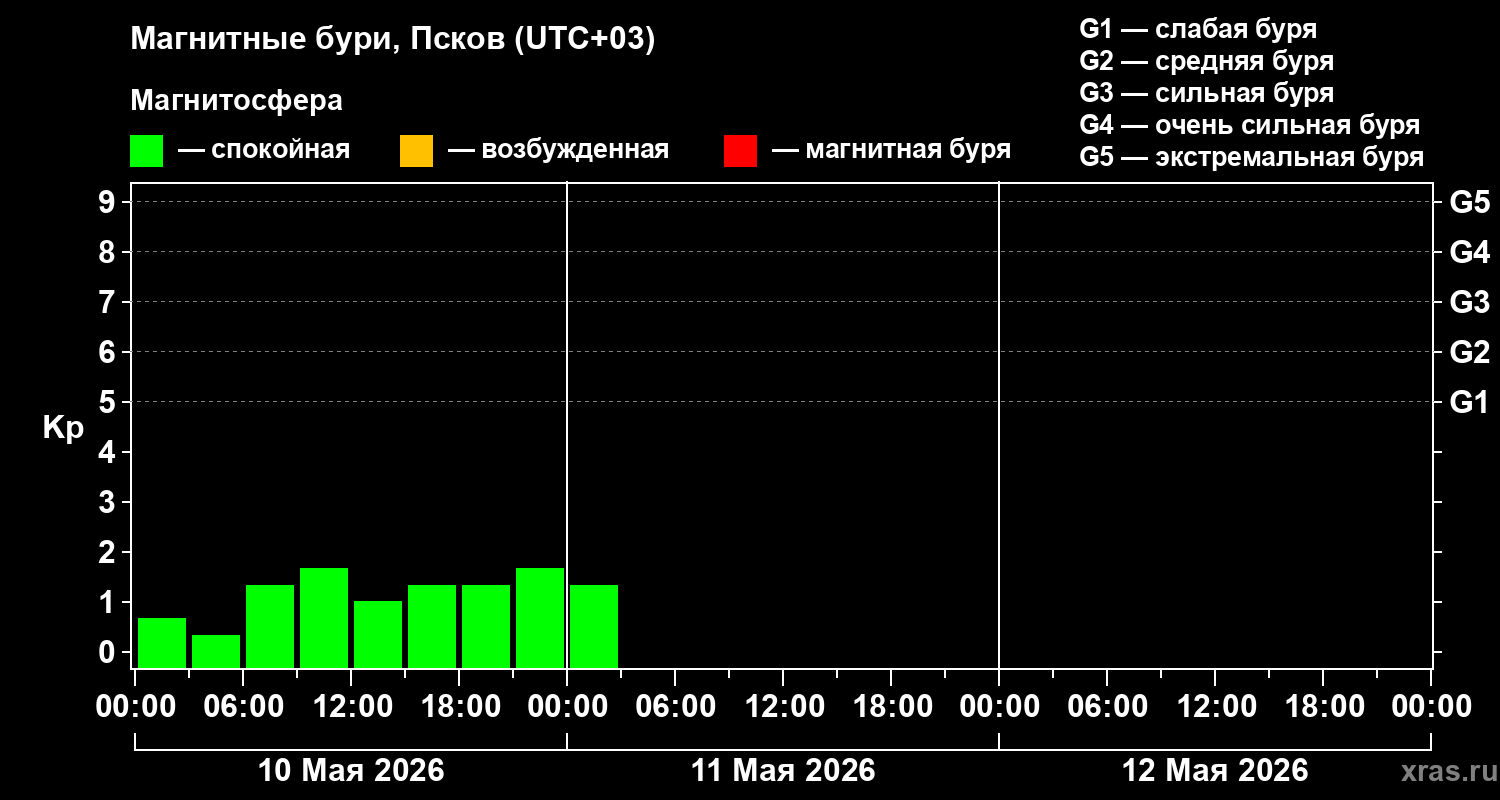Select the '11 Мая 2026' date label
Image resolution: width=1500 pixels, height=800 pixels.
point(783,771)
